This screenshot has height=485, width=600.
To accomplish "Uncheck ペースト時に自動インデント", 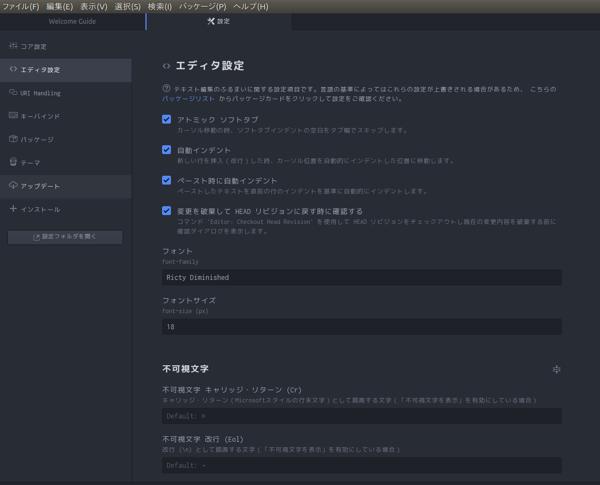I will point(166,180).
